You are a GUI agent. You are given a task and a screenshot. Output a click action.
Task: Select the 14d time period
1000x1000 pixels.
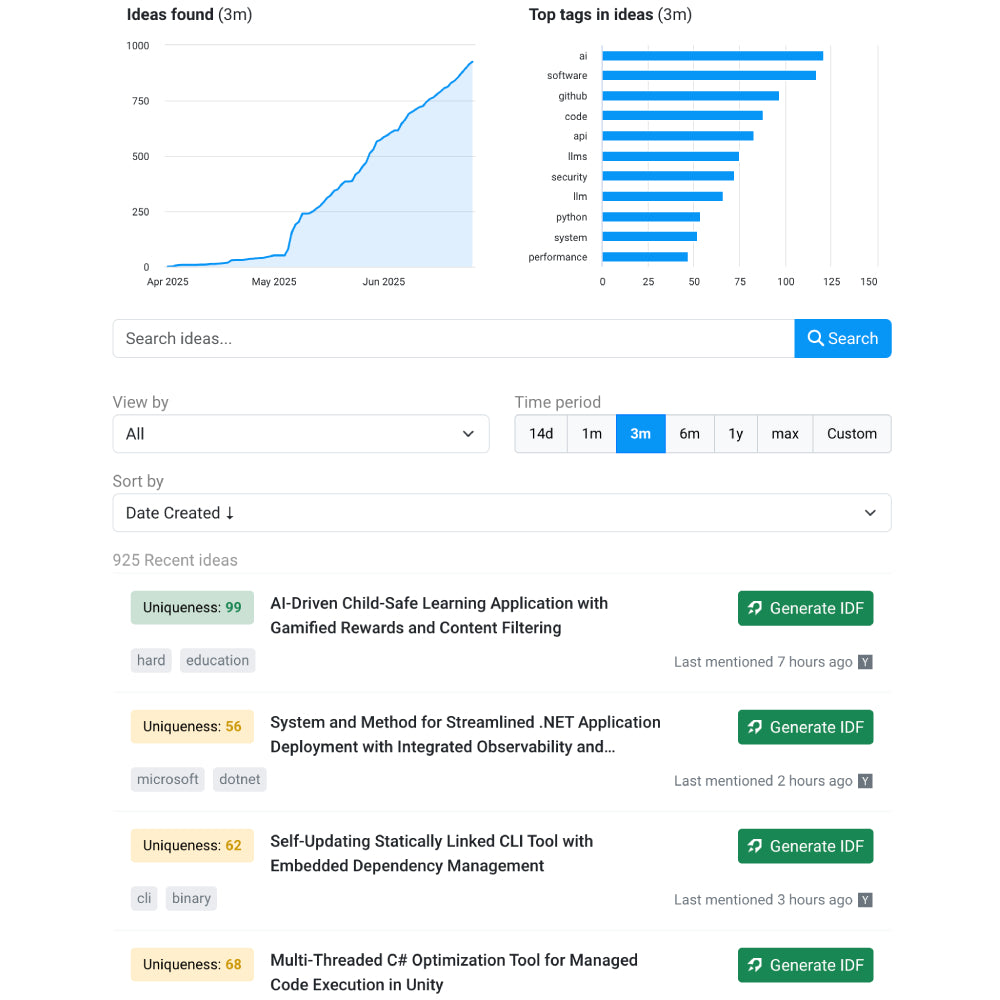click(x=541, y=434)
